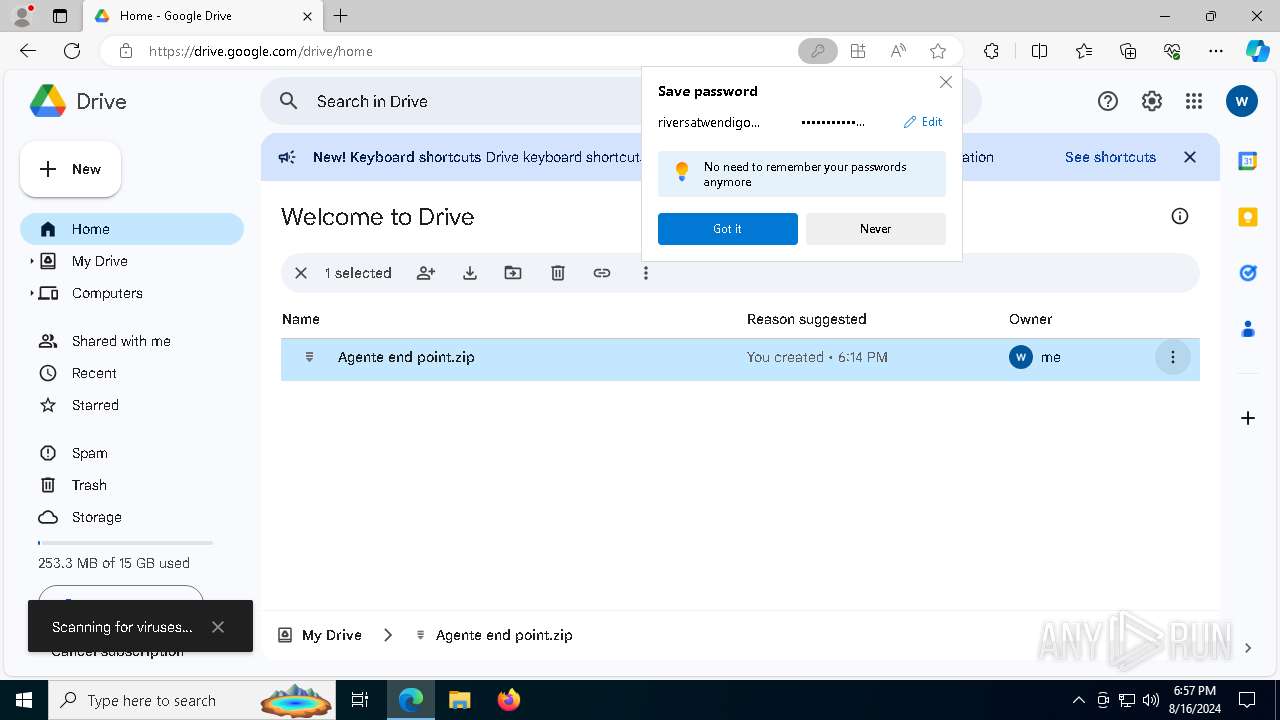Open Google Tasks side panel
Image resolution: width=1280 pixels, height=720 pixels.
pyautogui.click(x=1248, y=273)
